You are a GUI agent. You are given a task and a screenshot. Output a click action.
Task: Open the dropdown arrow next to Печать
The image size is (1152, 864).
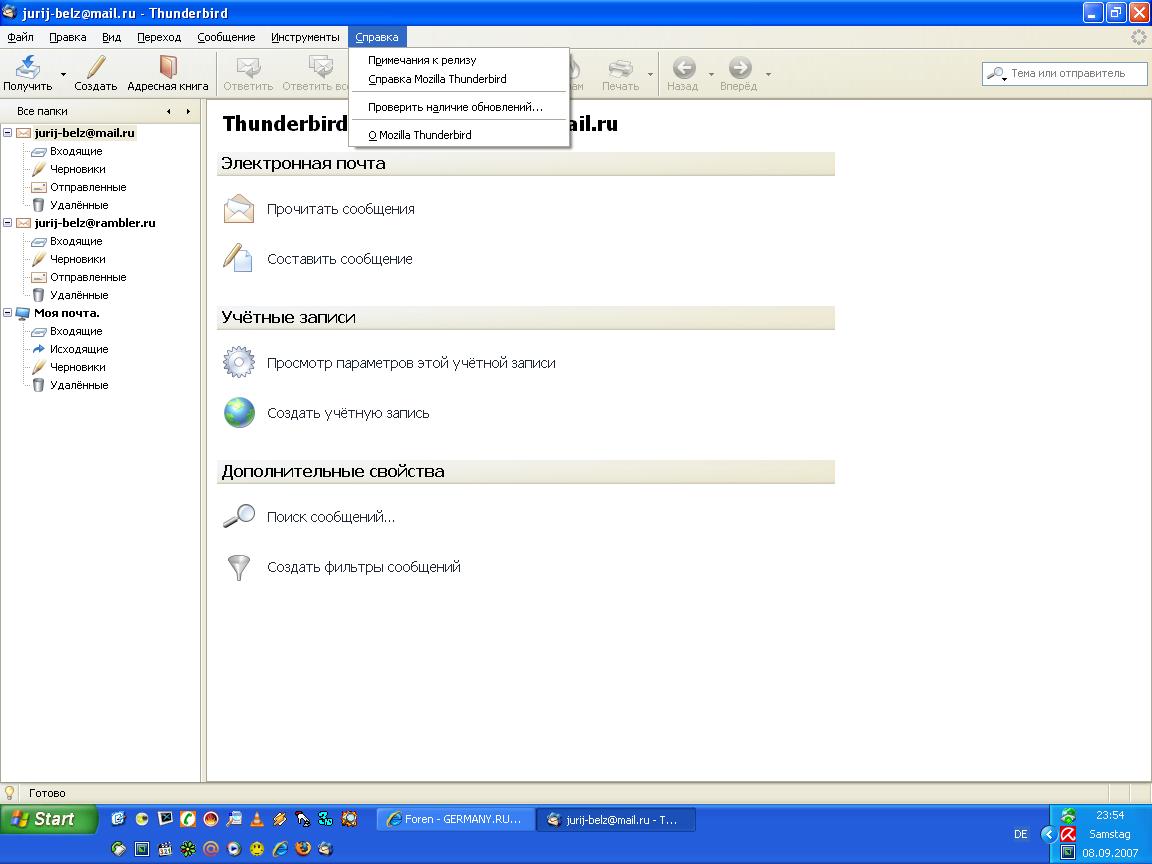click(x=650, y=74)
